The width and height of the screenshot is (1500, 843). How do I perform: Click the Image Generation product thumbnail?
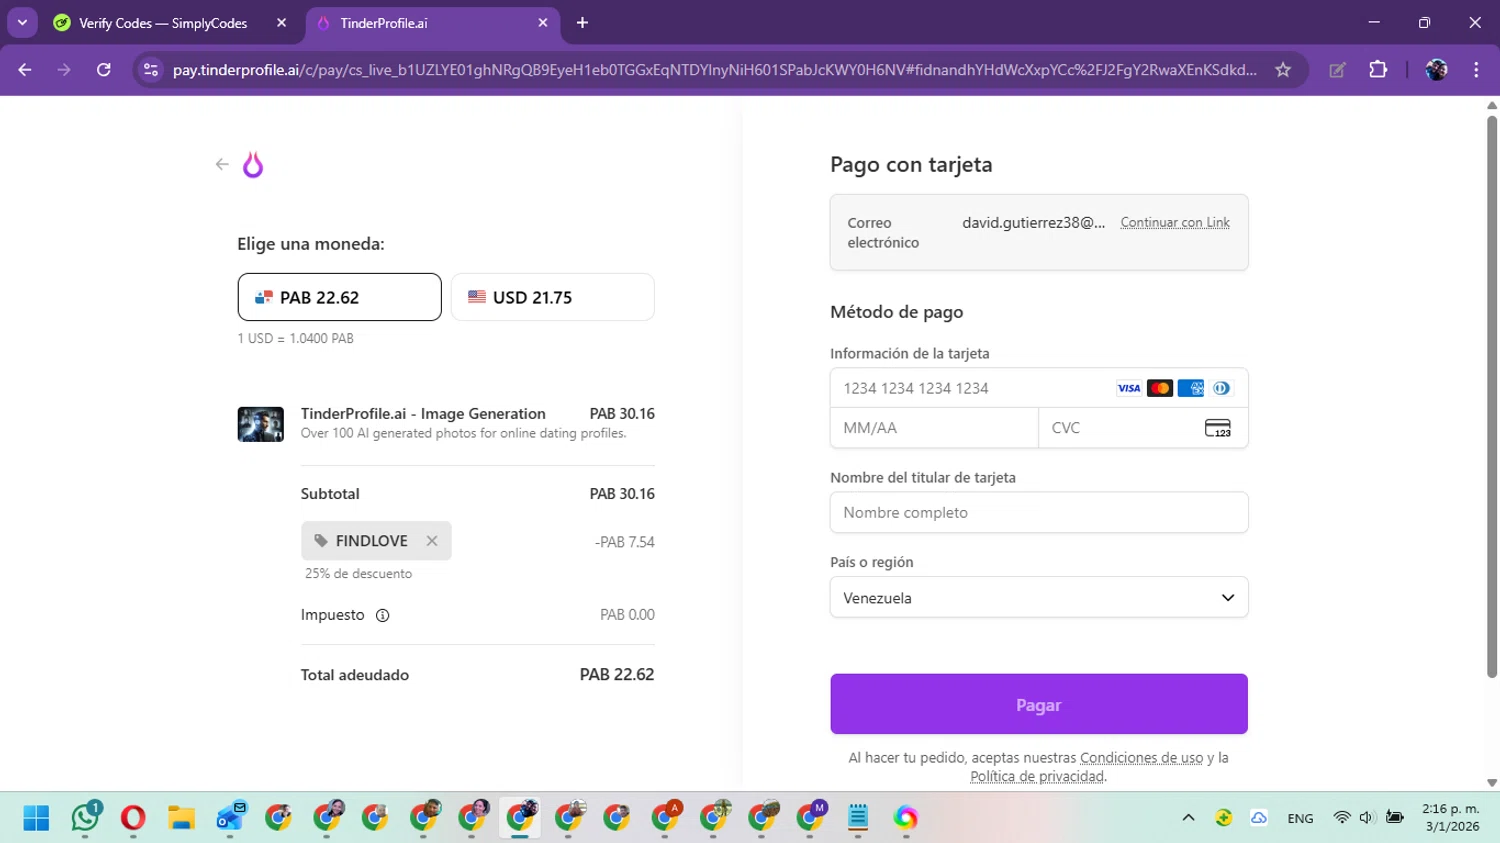pos(260,424)
